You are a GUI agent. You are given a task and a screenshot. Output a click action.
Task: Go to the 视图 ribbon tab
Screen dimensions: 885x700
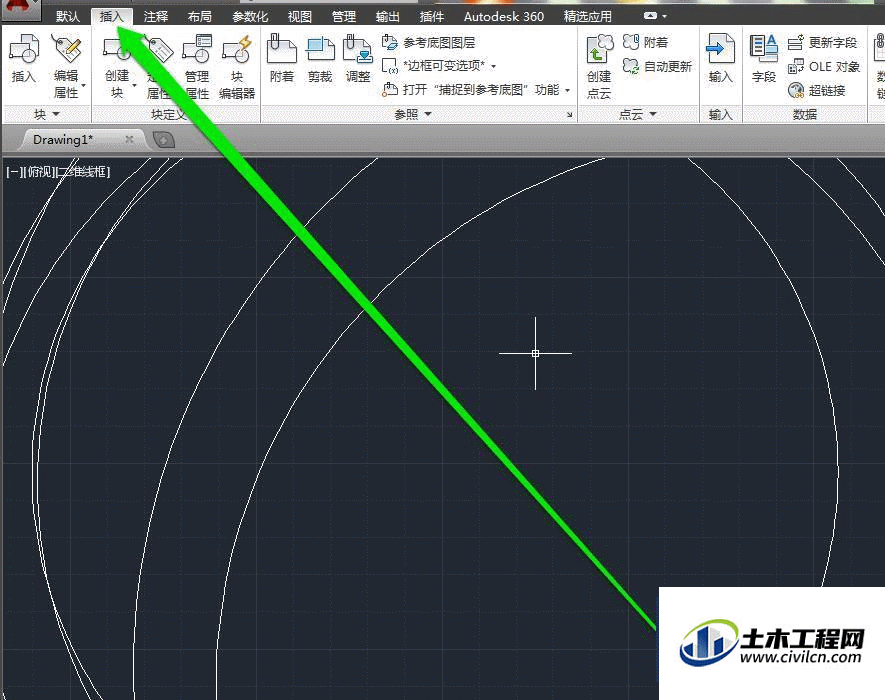[x=300, y=16]
